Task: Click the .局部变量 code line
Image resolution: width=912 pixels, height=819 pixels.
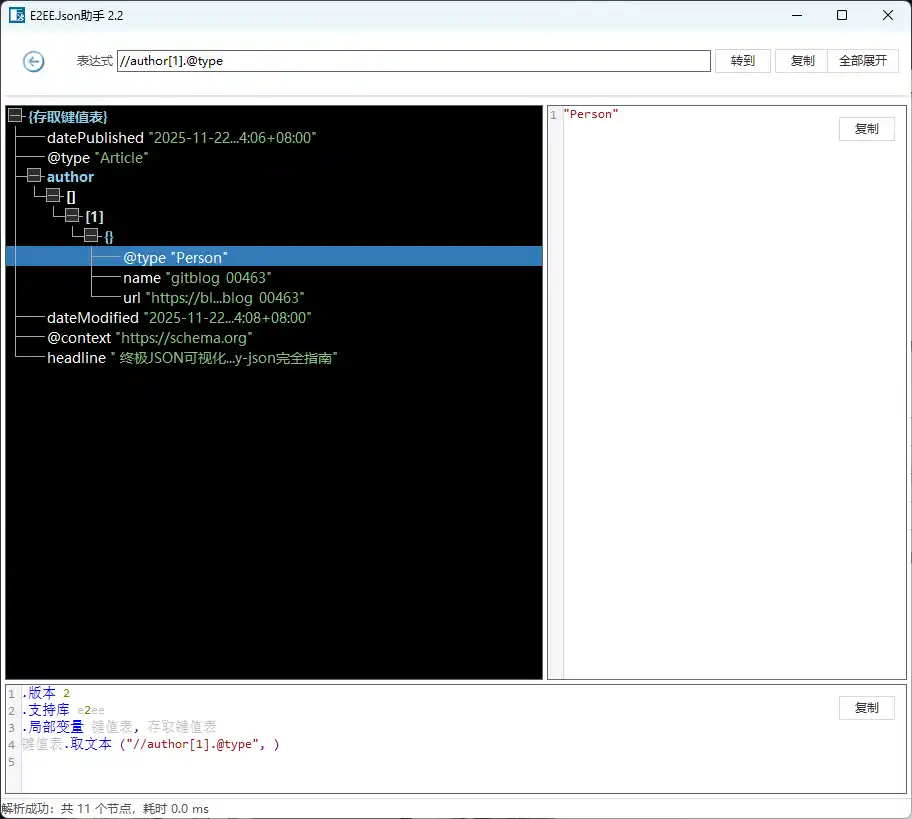Action: click(119, 727)
